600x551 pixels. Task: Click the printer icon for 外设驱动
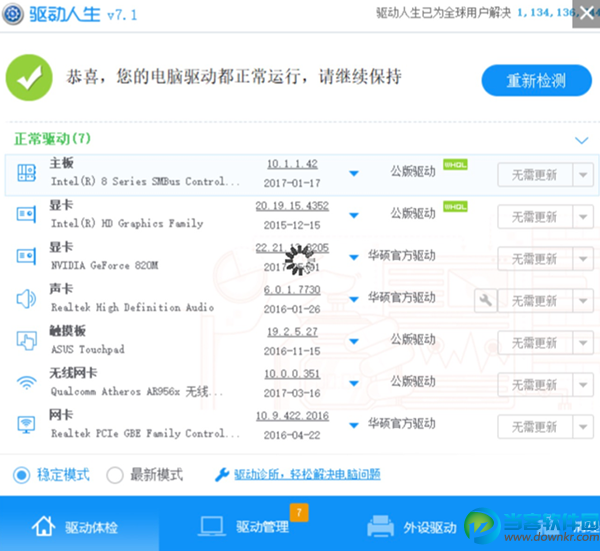(x=380, y=526)
